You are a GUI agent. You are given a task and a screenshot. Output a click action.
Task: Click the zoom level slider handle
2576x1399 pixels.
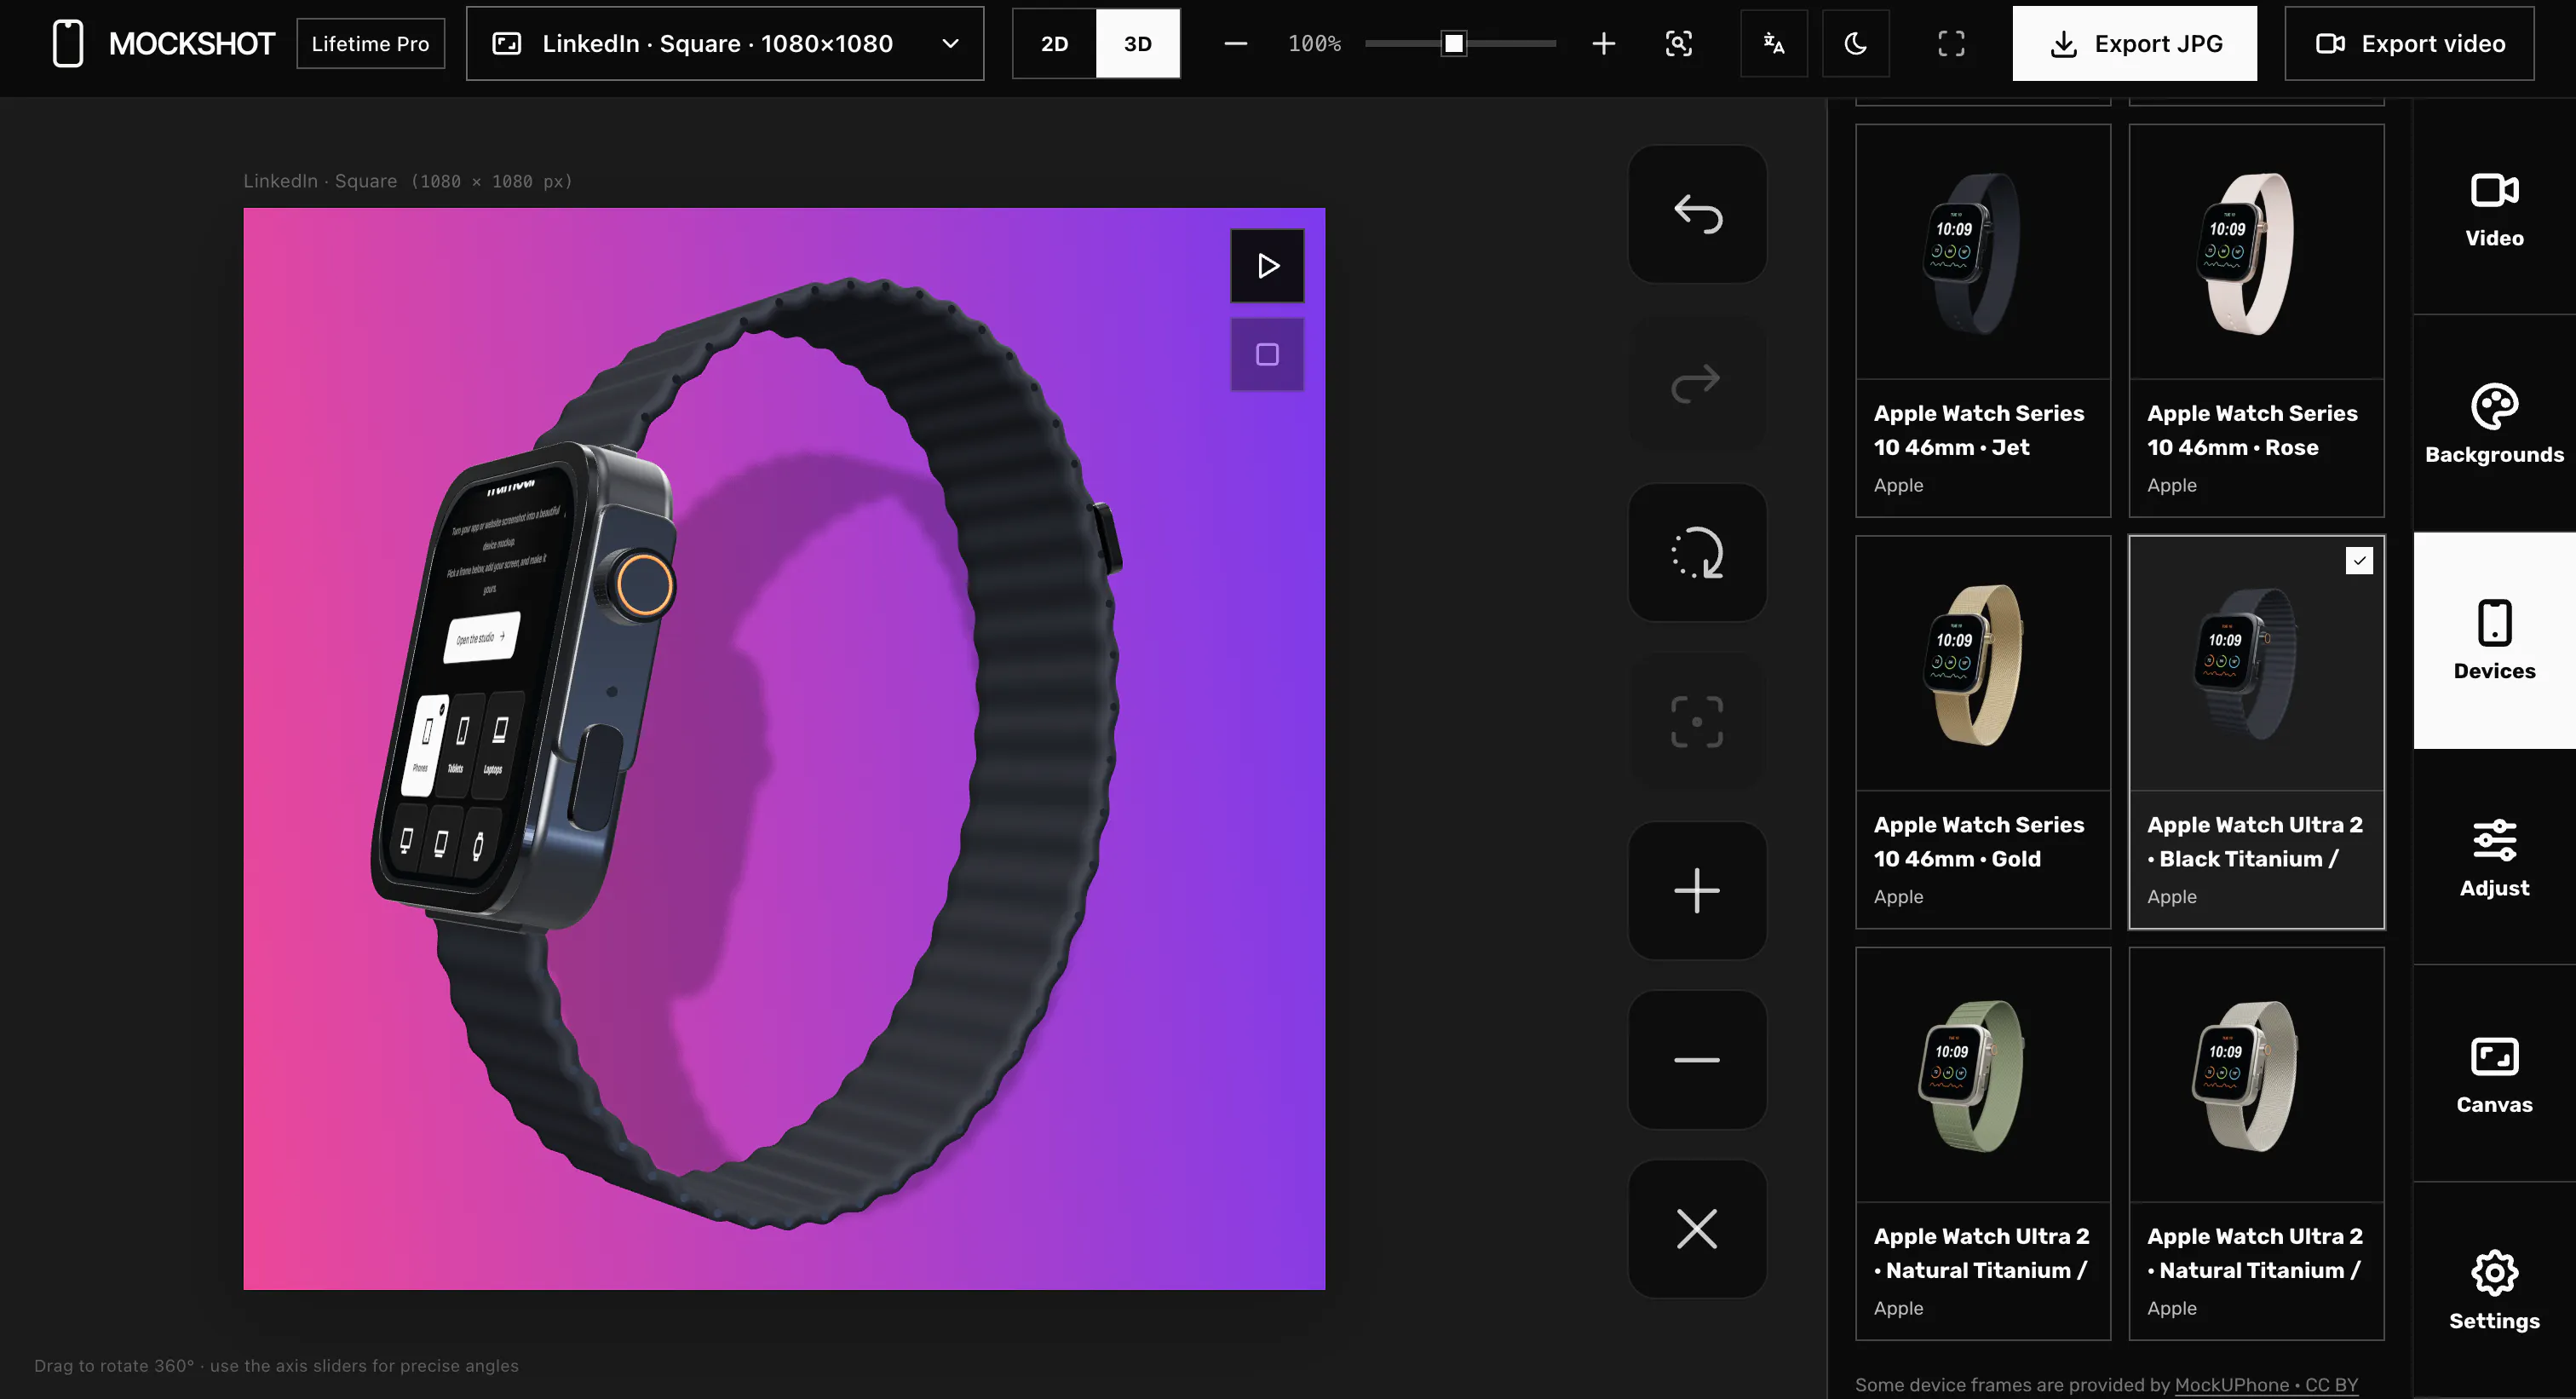[x=1454, y=43]
